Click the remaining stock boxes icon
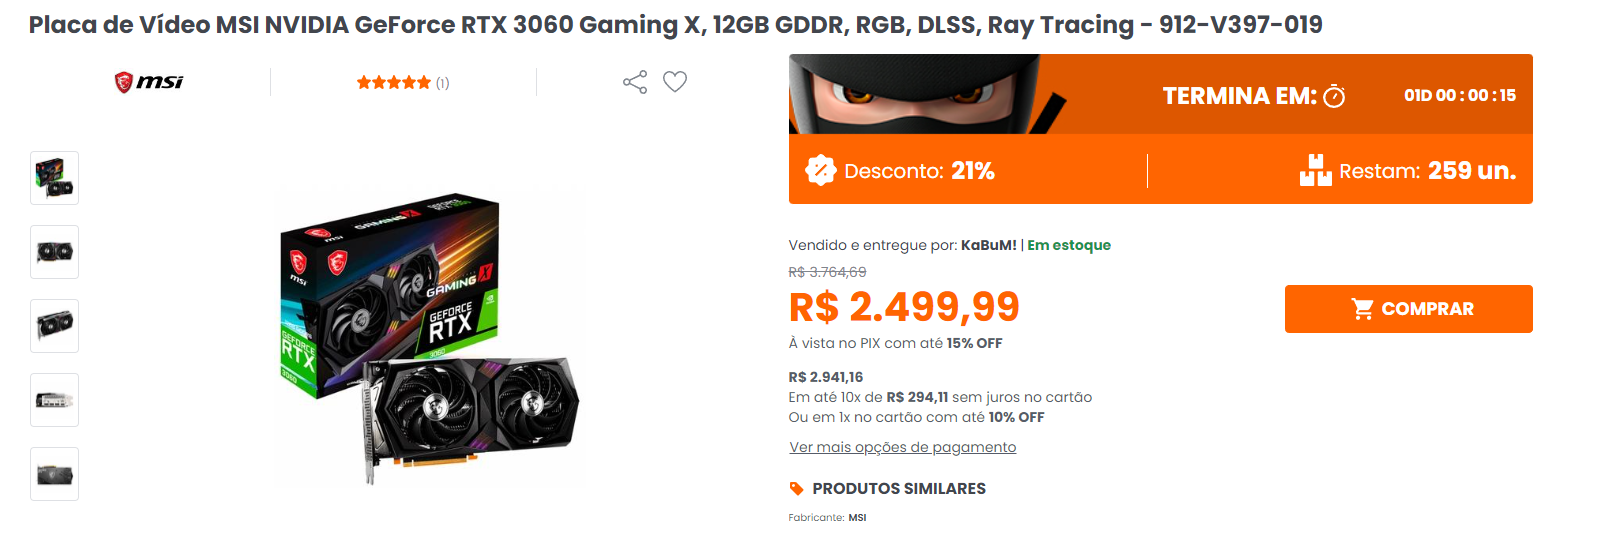The height and width of the screenshot is (538, 1608). coord(1315,170)
